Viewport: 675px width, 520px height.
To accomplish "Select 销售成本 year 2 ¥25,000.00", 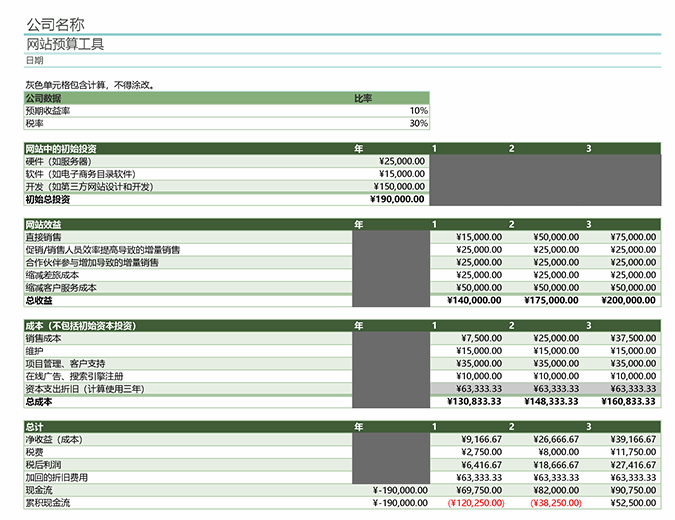I will [556, 338].
